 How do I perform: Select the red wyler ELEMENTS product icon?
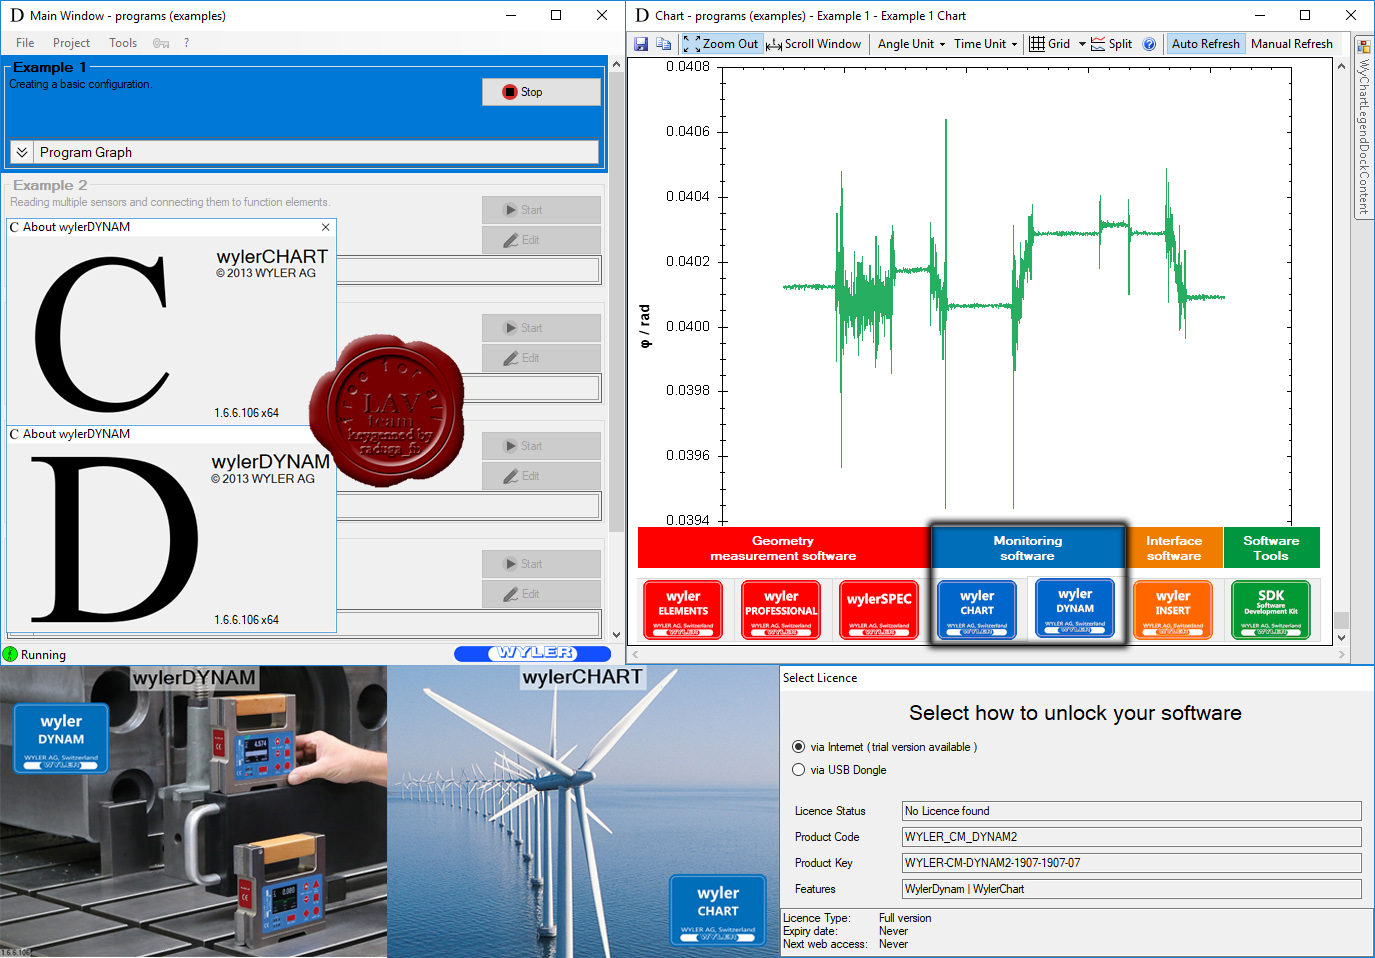click(683, 609)
